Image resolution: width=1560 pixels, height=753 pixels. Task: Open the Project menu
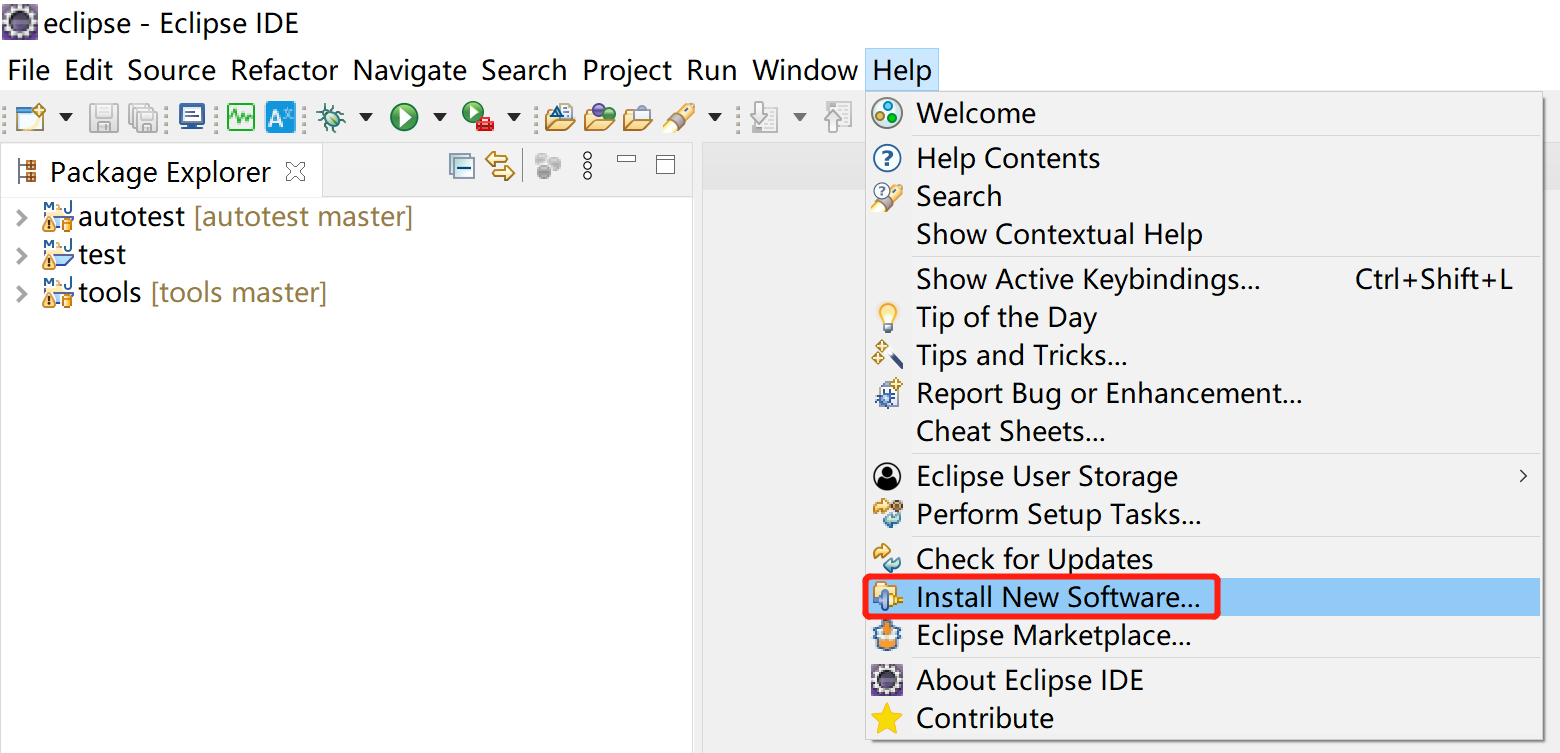(628, 70)
